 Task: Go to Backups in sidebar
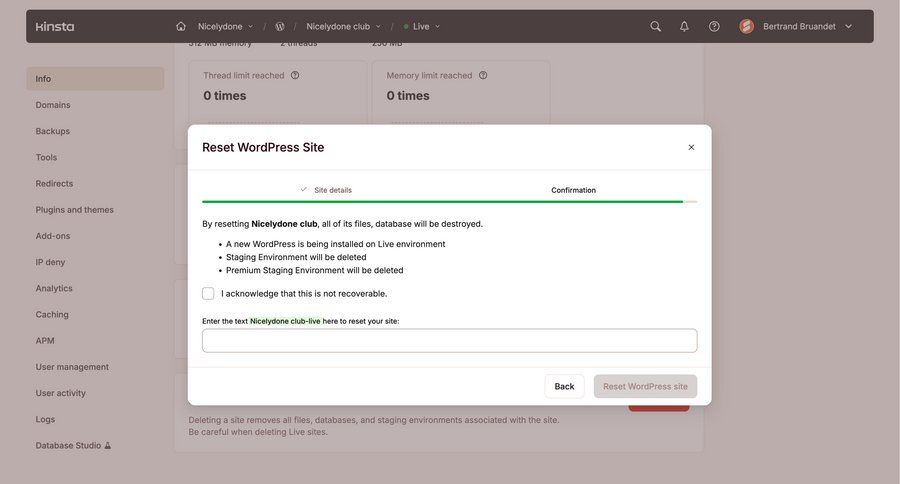click(53, 131)
